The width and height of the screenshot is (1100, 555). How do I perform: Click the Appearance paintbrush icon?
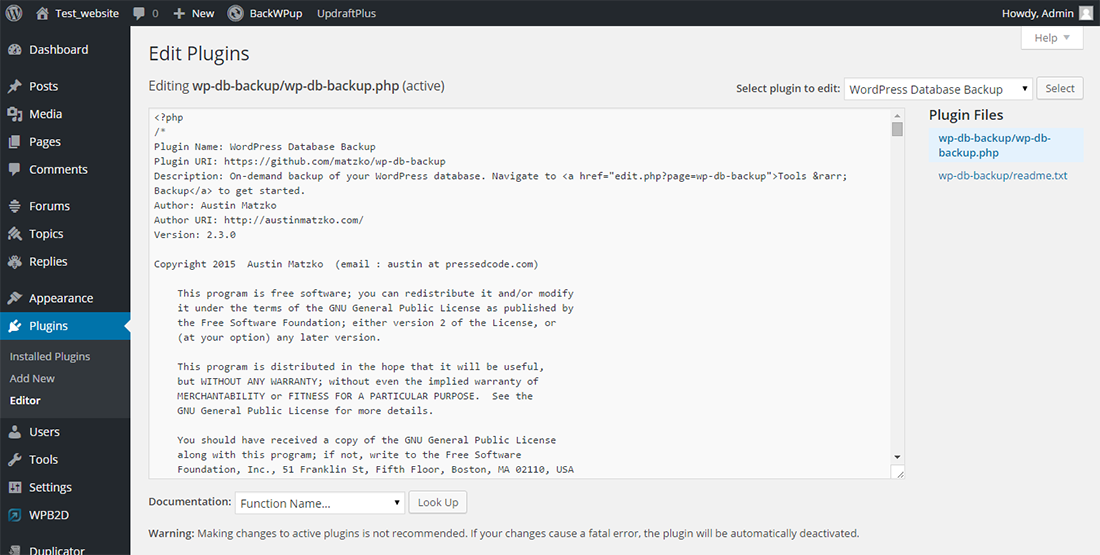(14, 298)
